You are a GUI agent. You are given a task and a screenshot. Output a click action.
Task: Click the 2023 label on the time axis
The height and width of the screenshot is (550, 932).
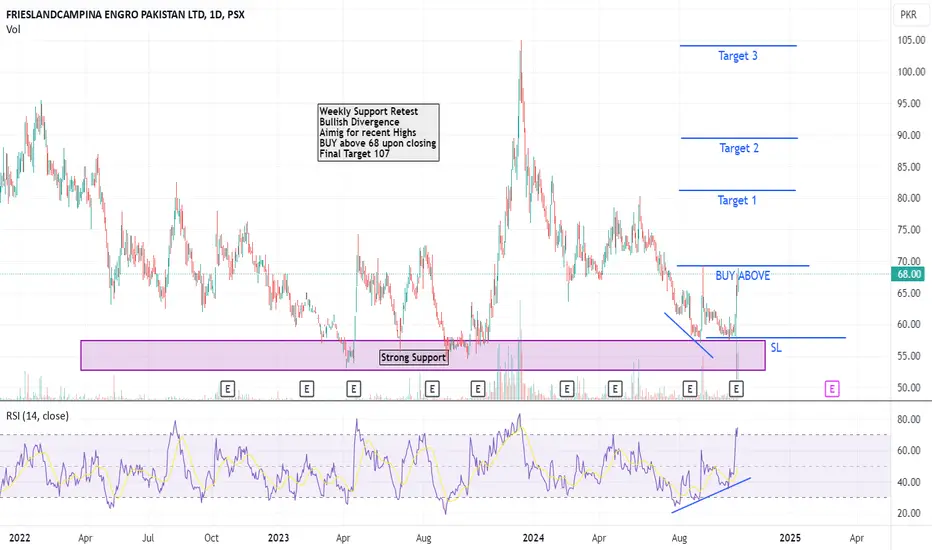tap(278, 538)
